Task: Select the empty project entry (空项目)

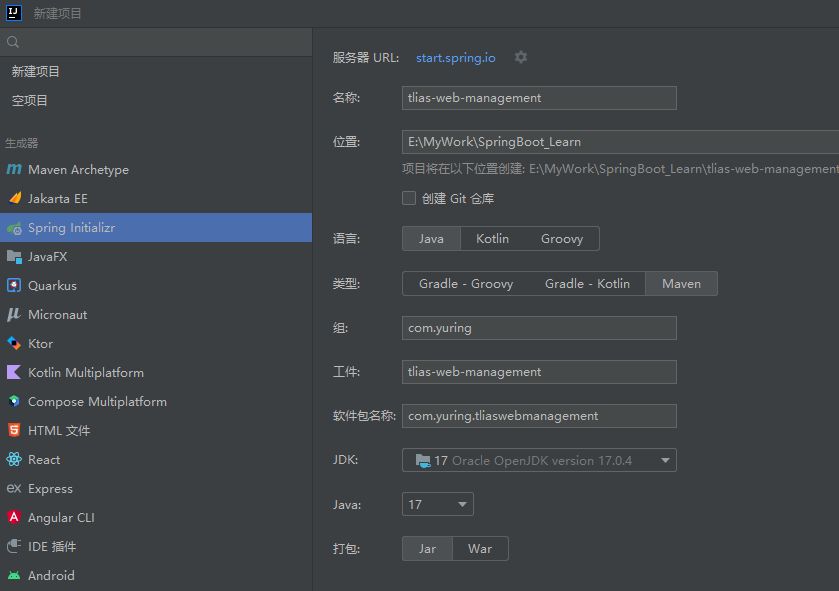Action: (x=30, y=101)
